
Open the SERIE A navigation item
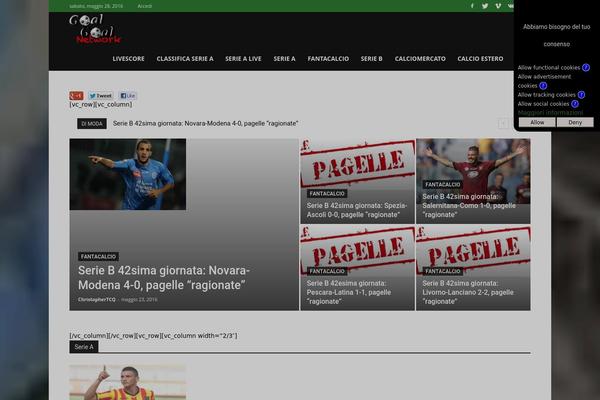tap(284, 59)
